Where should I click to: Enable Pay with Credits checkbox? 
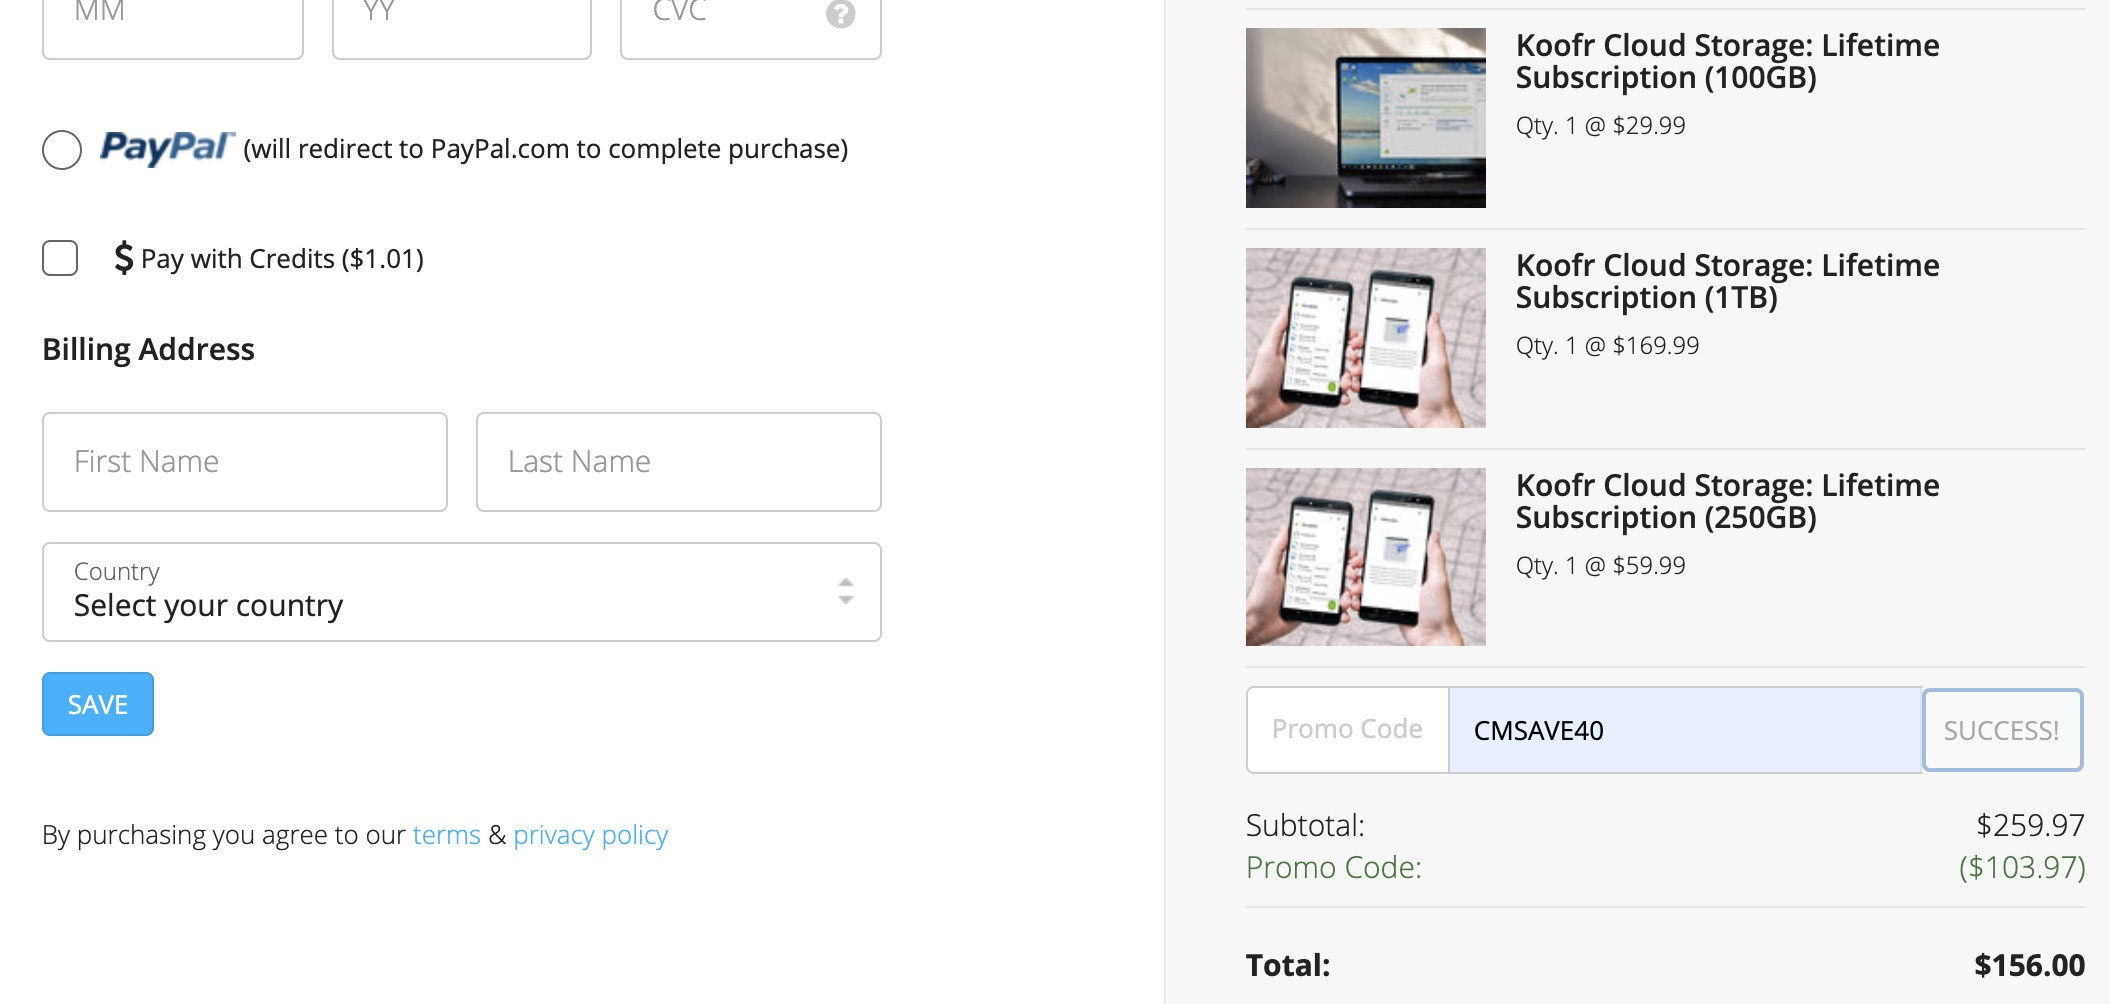click(x=60, y=258)
